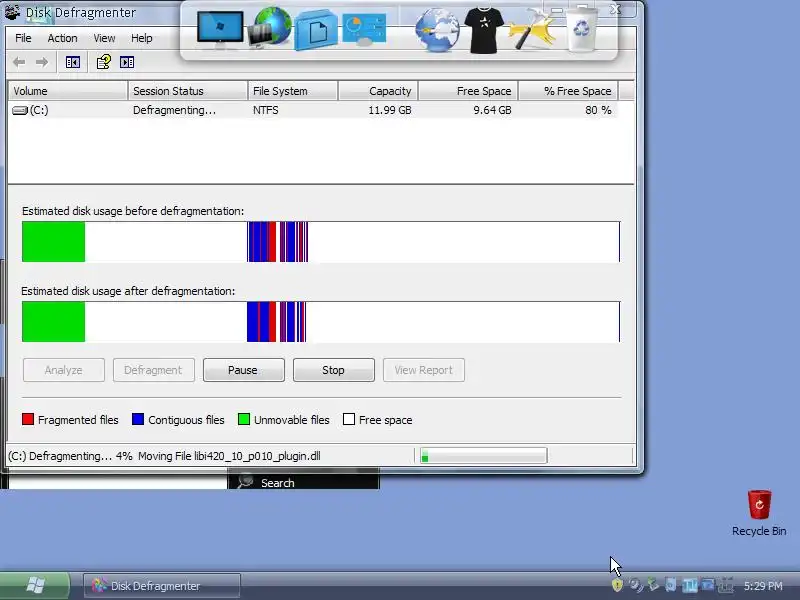Sort by the Free Space column header
800x600 pixels.
tap(468, 91)
